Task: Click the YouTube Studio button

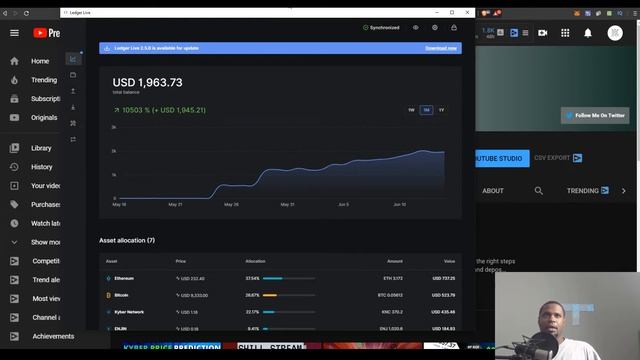Action: coord(502,158)
